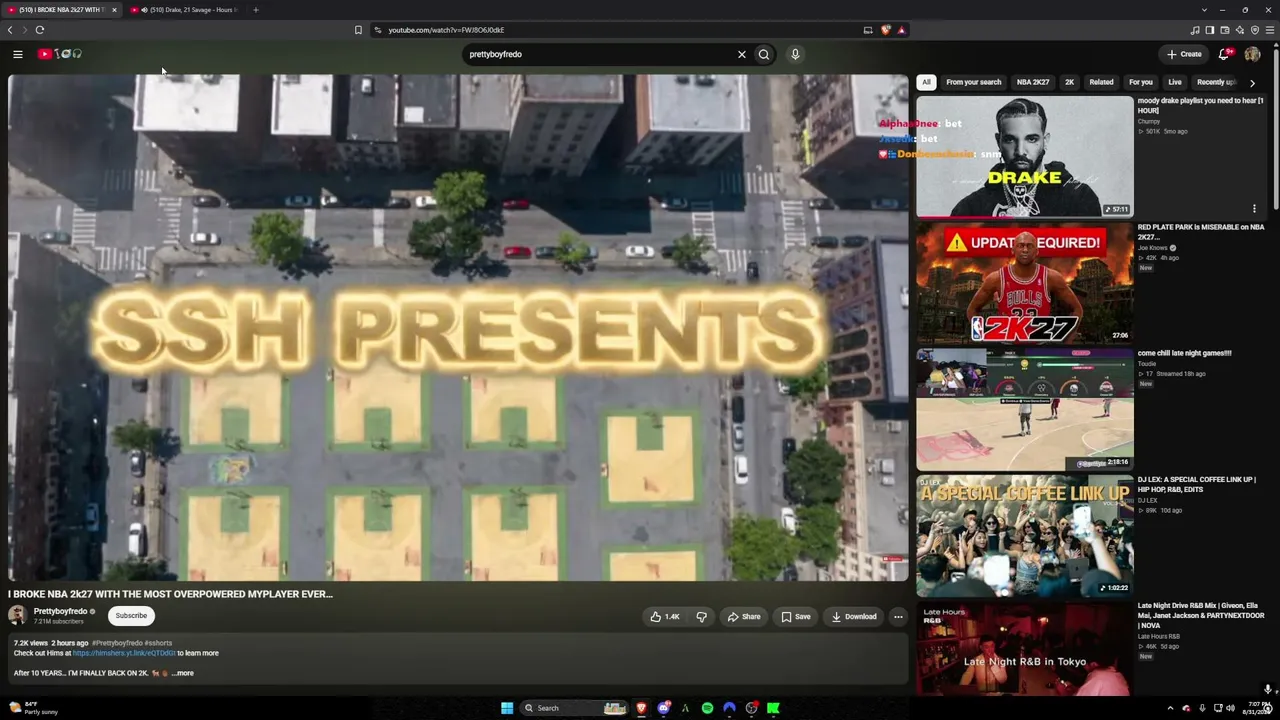Open the Windows Start menu
The height and width of the screenshot is (720, 1280).
507,708
